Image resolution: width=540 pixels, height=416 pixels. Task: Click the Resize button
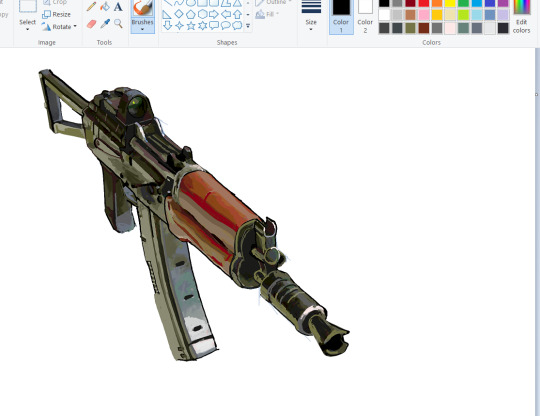point(56,14)
